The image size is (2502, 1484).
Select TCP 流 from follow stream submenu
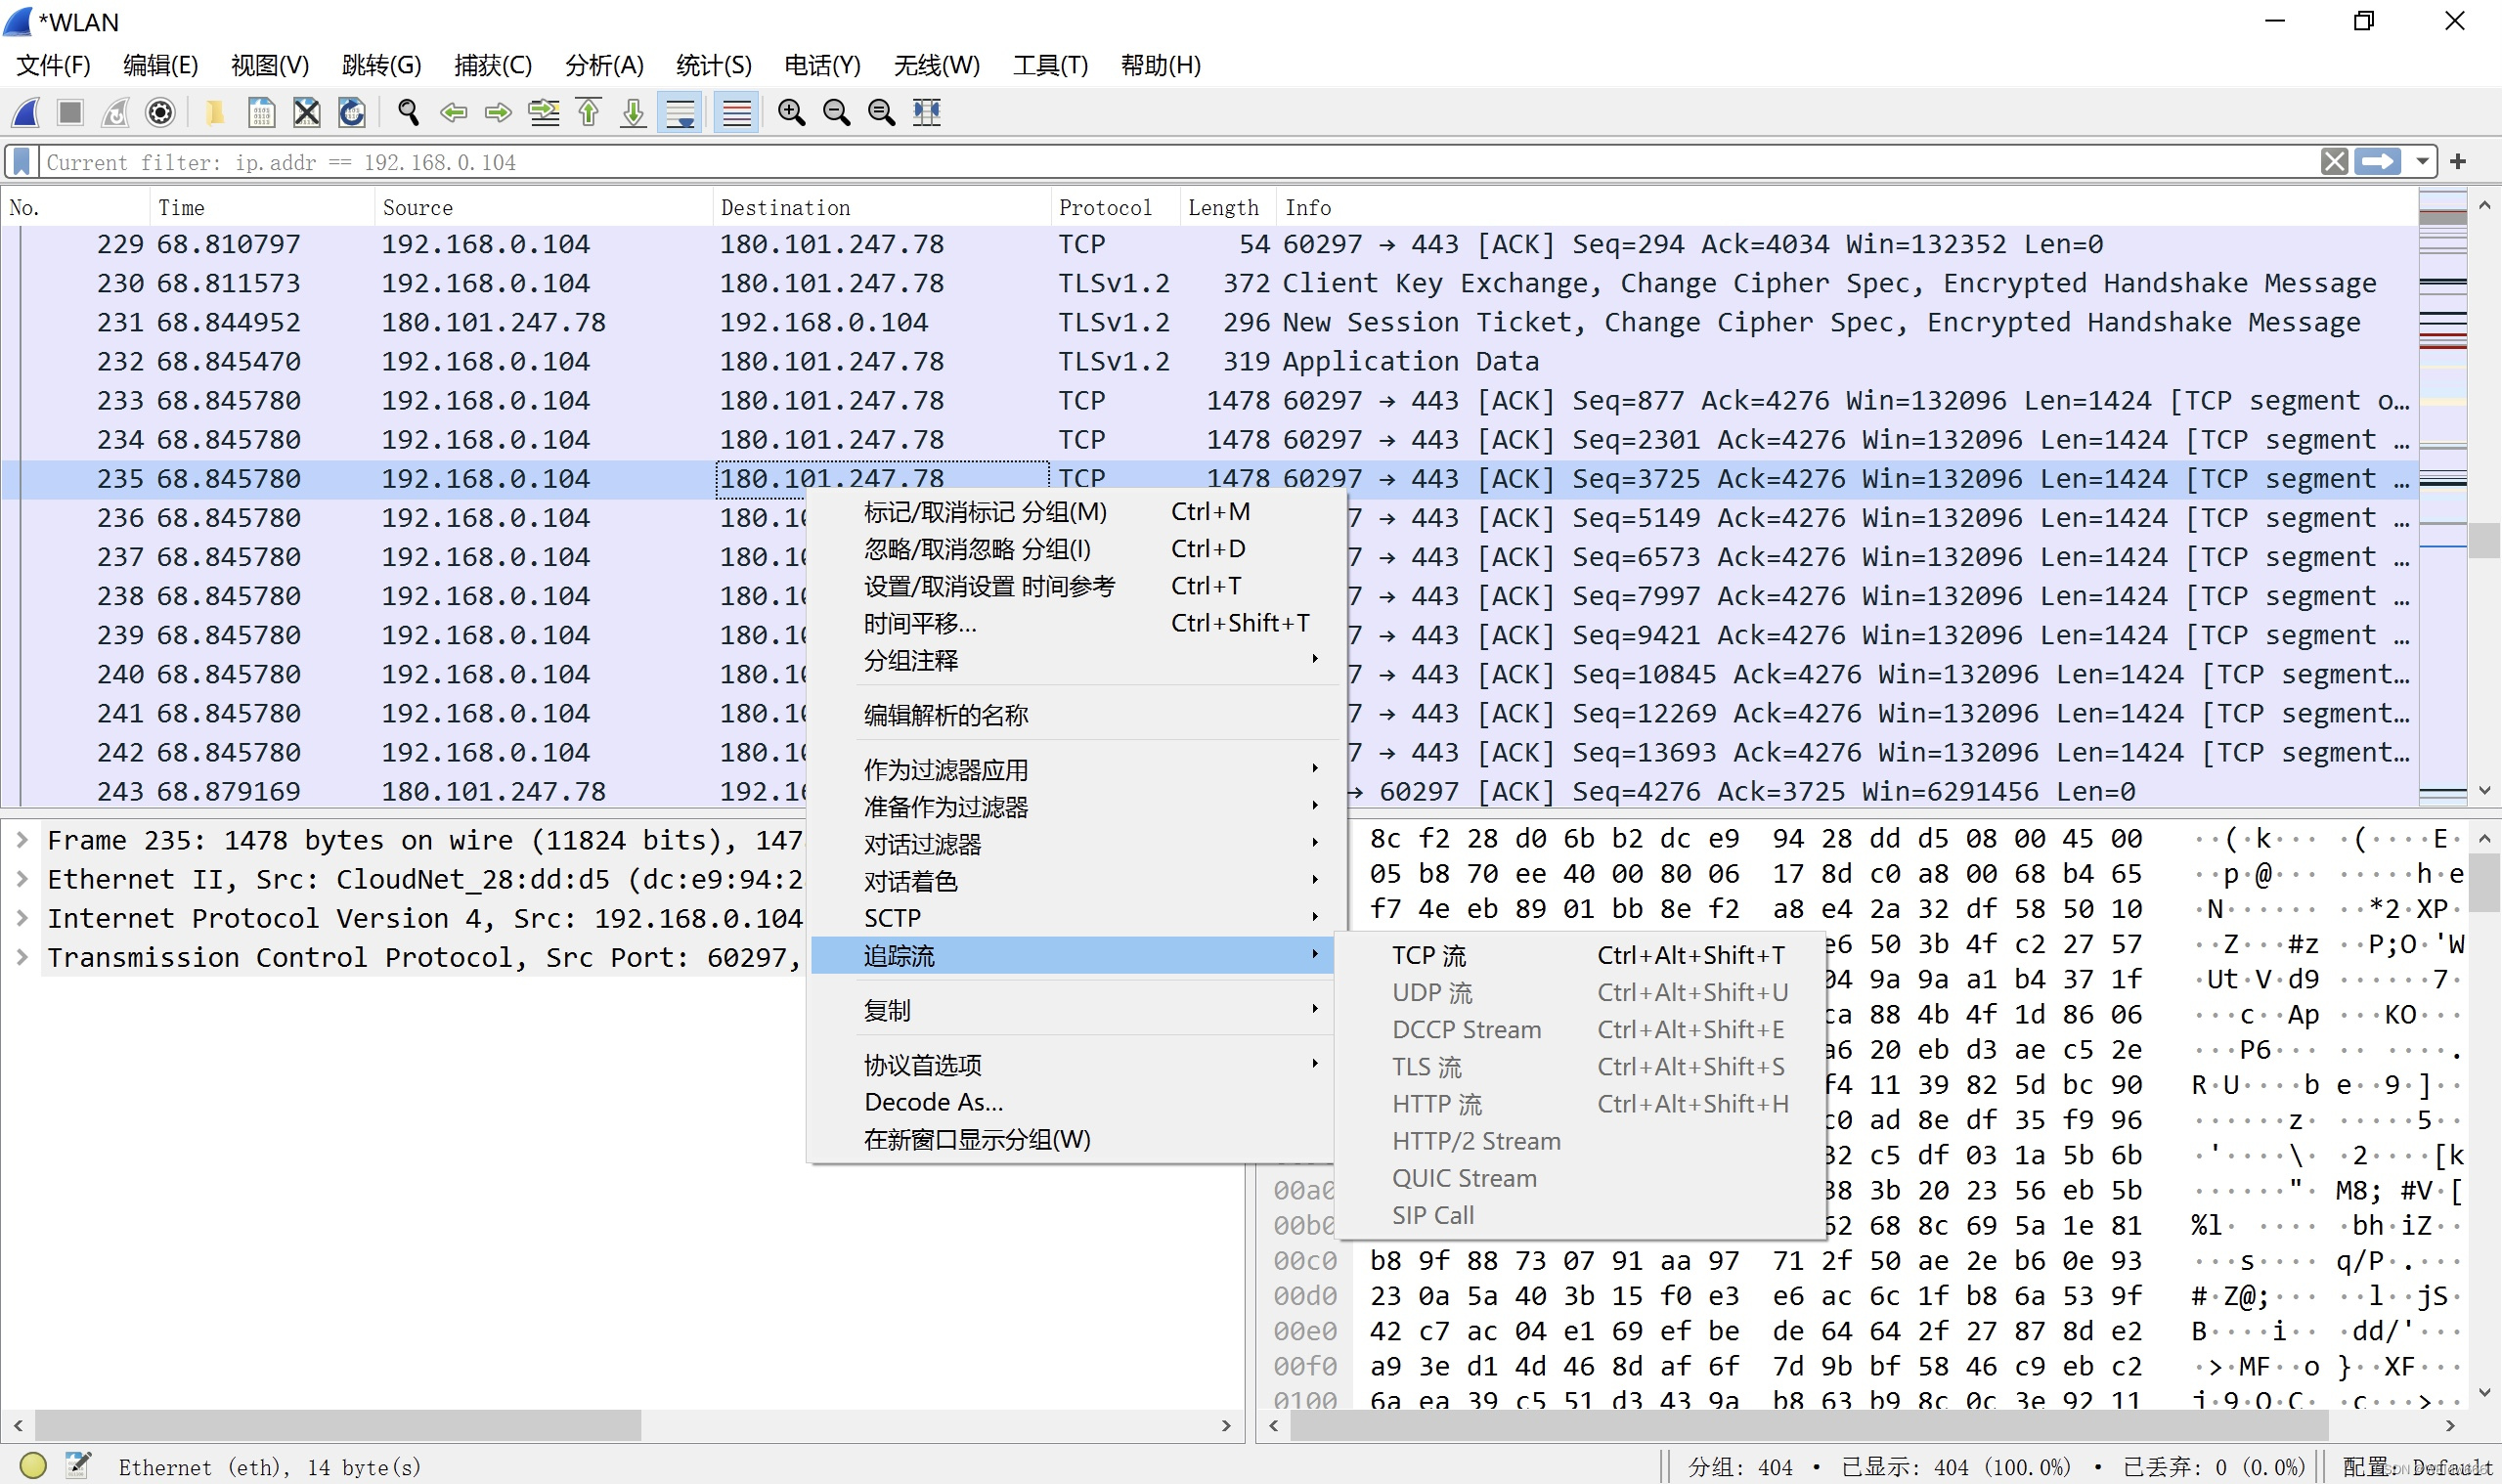click(x=1429, y=955)
